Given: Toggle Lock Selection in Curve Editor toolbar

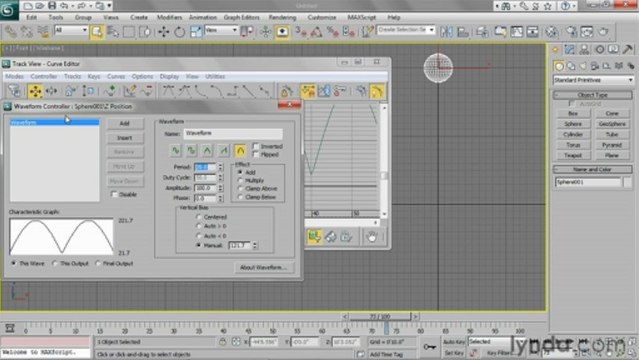Looking at the screenshot, I should [x=286, y=91].
